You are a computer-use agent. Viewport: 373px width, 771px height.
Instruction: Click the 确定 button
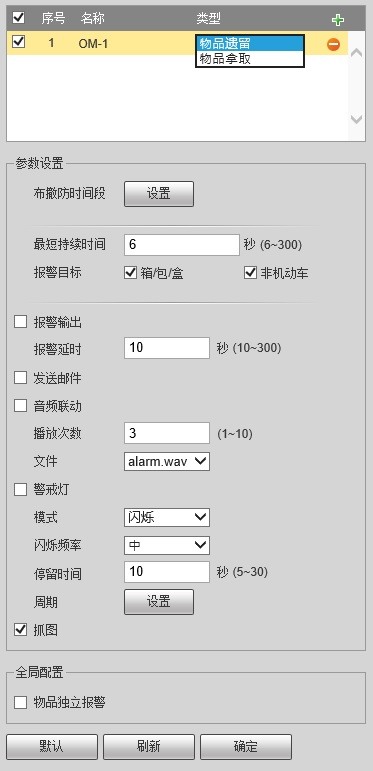tap(246, 747)
